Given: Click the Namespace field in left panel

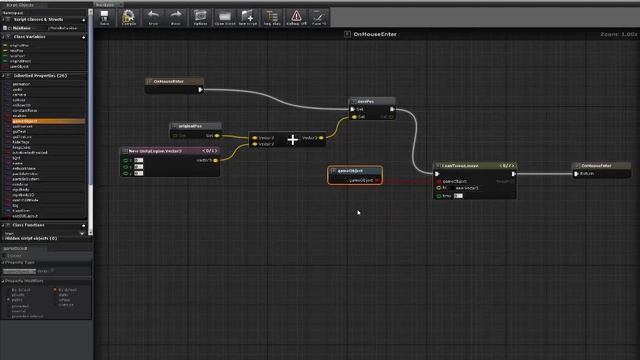Looking at the screenshot, I should [x=45, y=13].
